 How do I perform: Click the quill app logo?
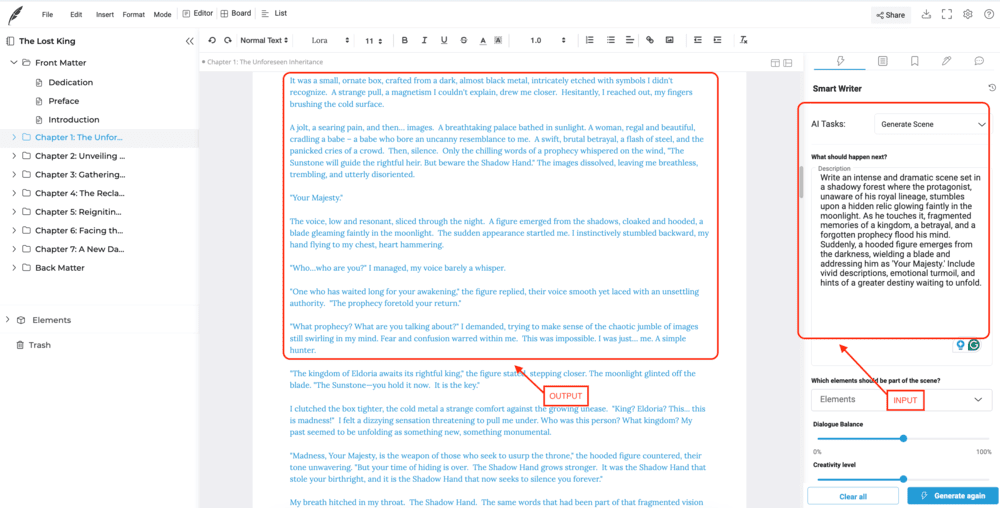[15, 14]
